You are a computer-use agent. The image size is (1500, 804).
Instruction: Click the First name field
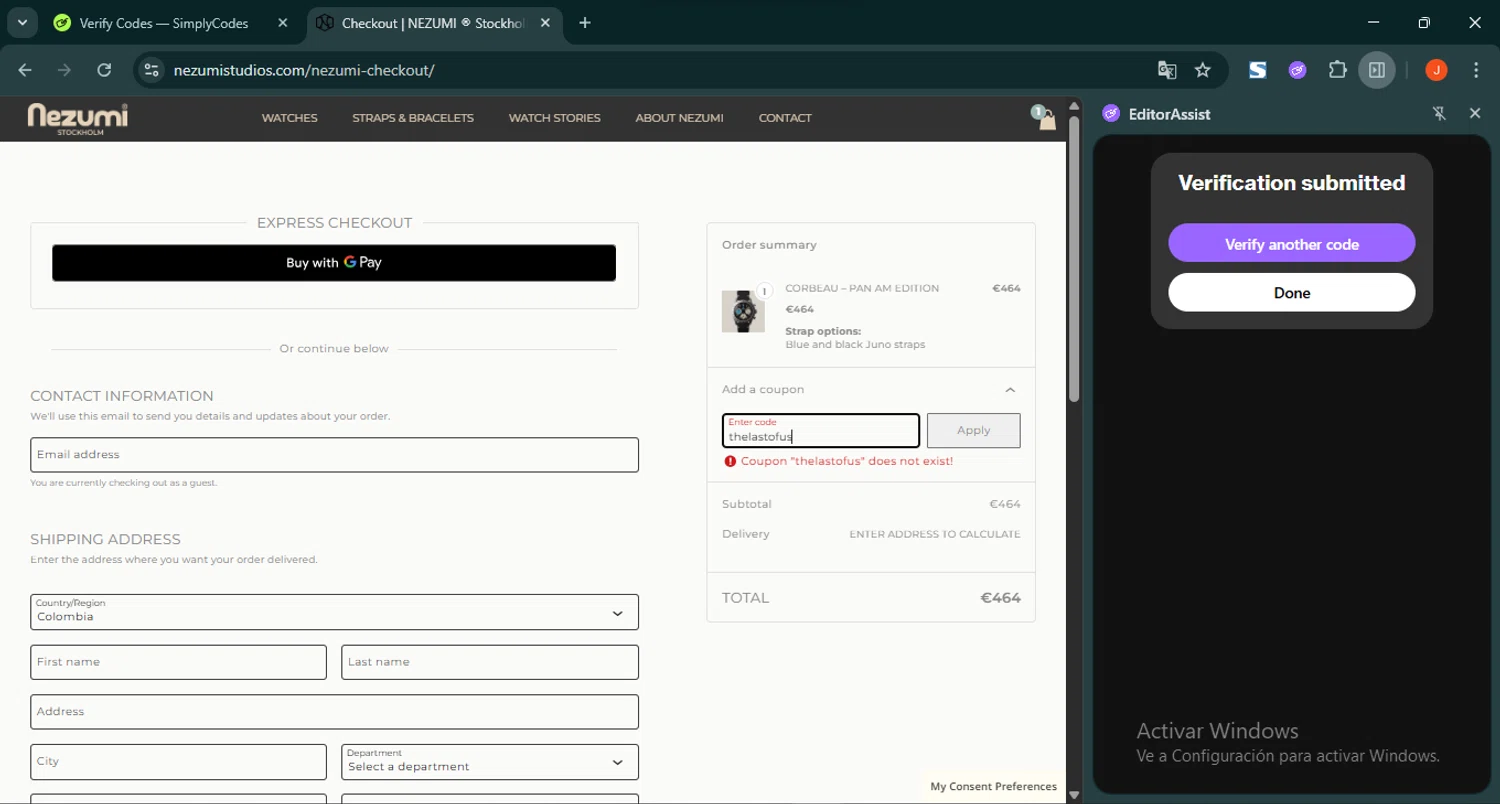178,662
